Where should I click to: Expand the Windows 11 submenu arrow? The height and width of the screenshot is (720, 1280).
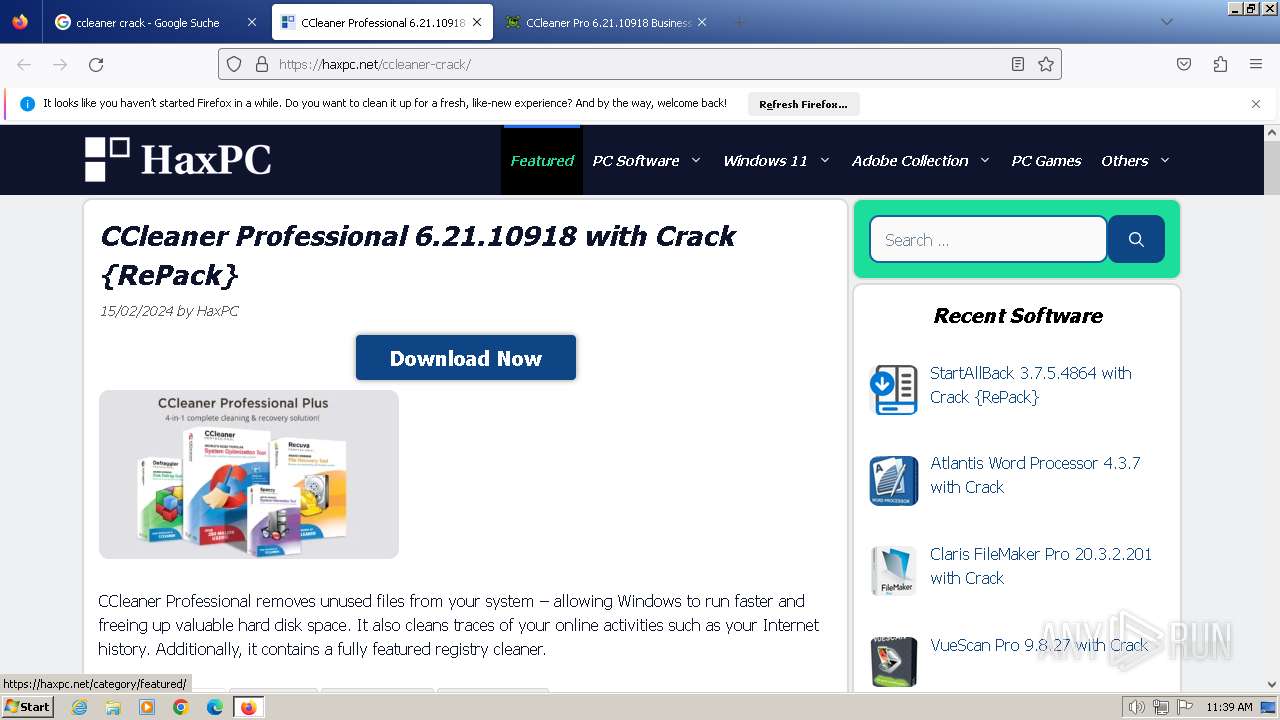[825, 160]
